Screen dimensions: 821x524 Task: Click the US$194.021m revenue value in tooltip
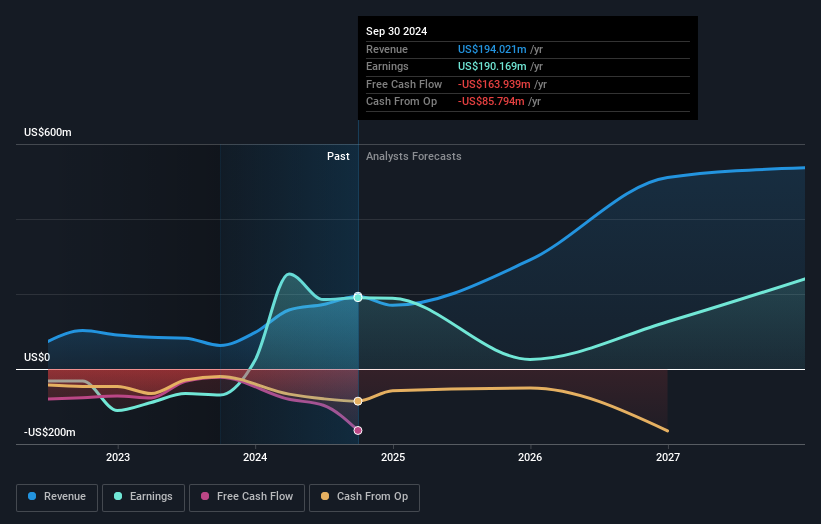click(492, 49)
